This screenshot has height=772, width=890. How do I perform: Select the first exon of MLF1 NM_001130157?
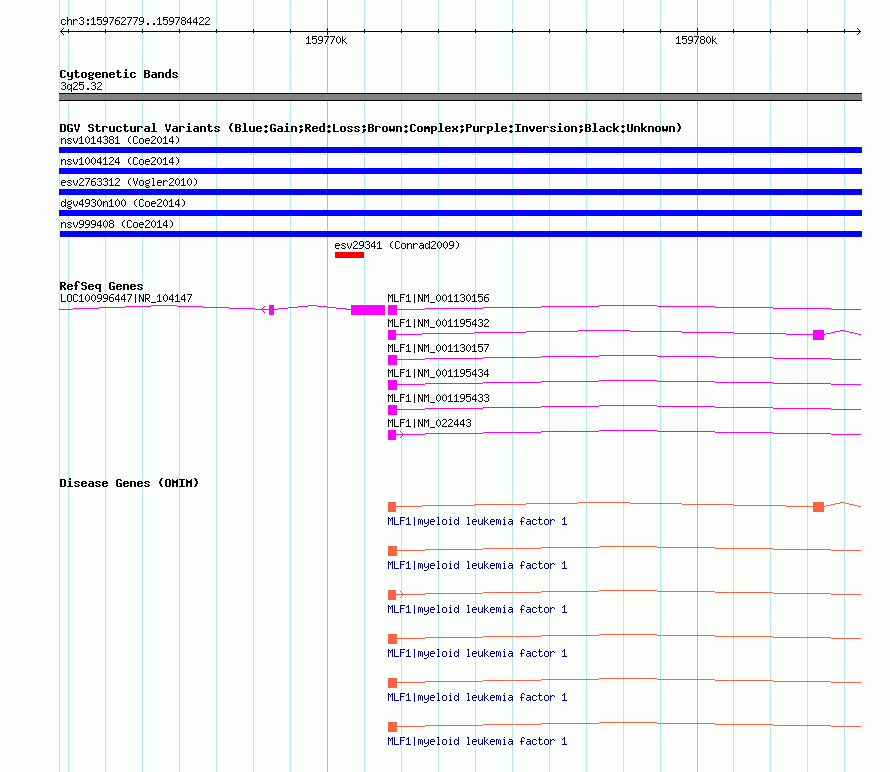point(392,360)
